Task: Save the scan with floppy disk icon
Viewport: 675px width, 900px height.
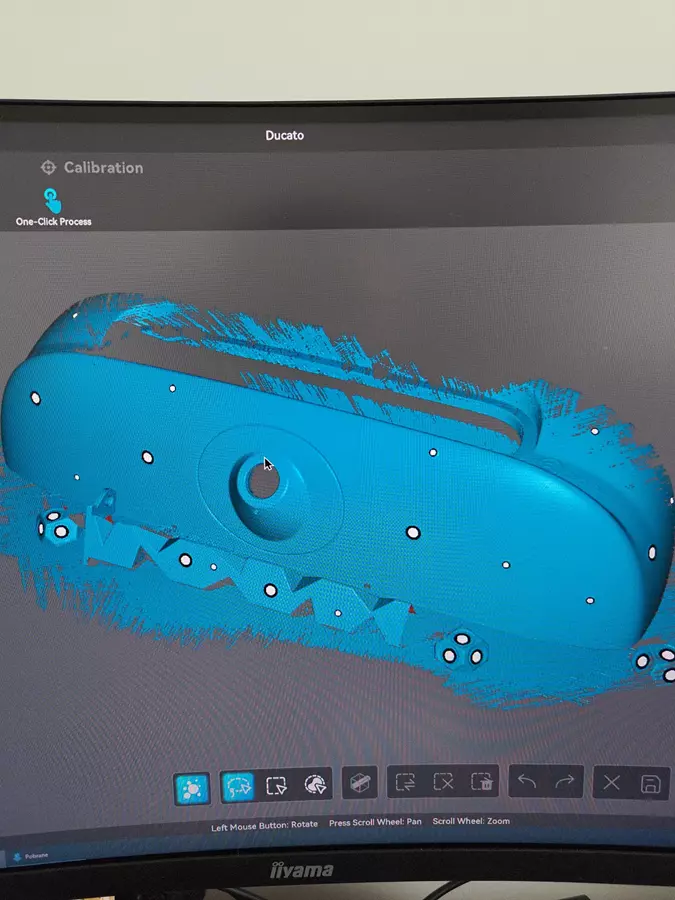Action: [650, 784]
